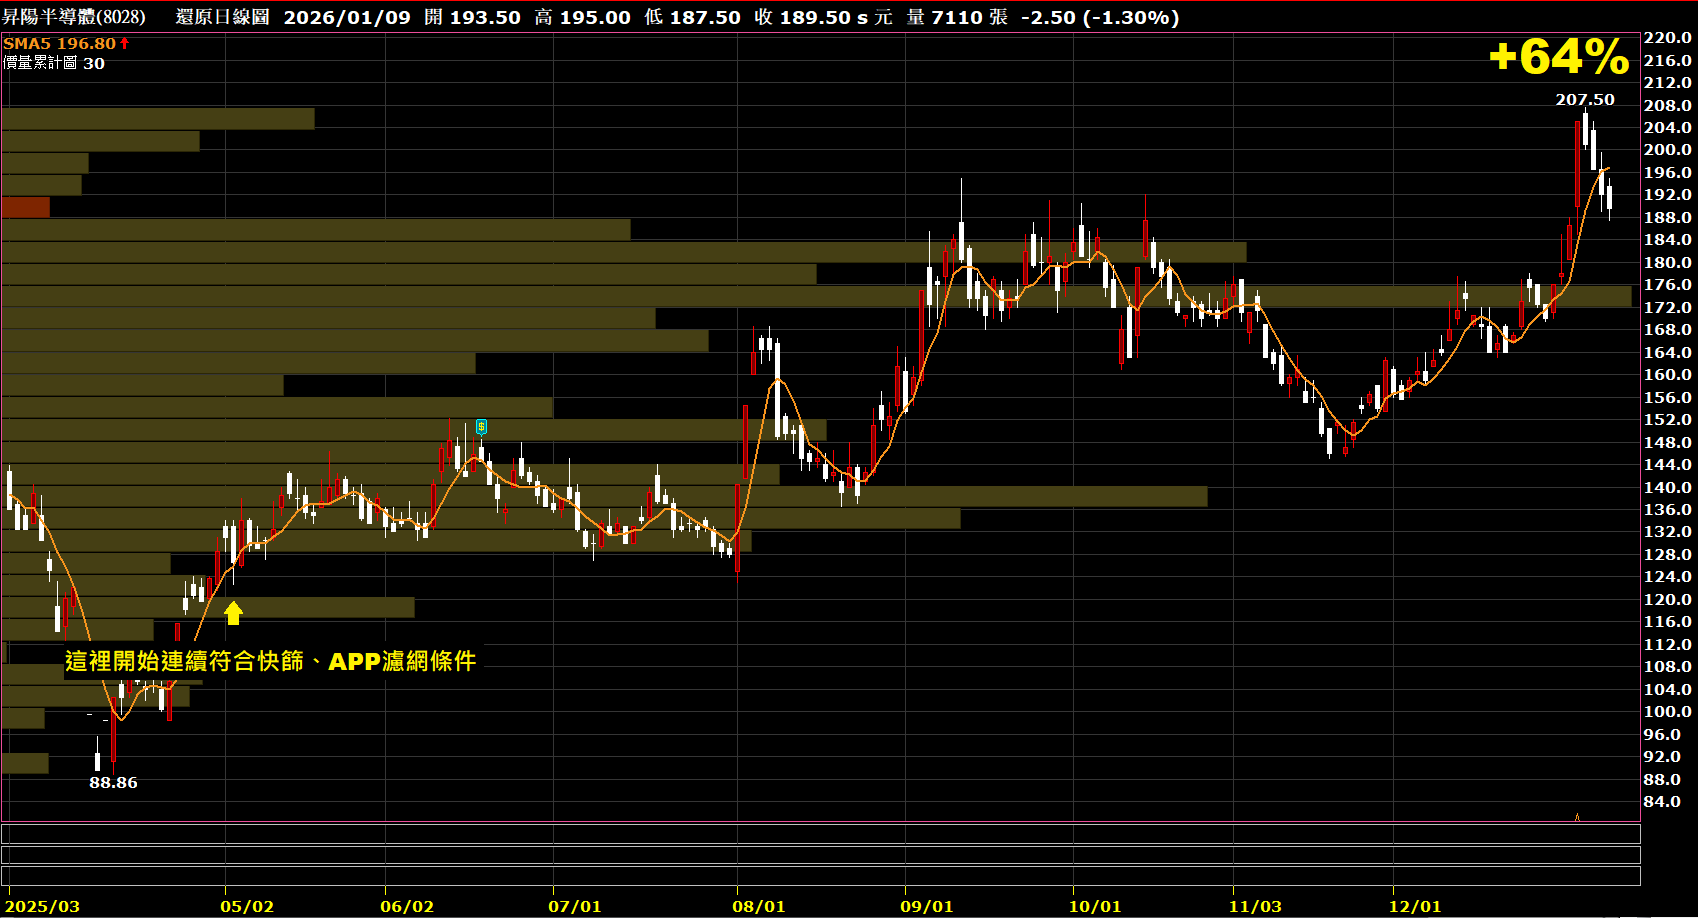Click the 84.0 price axis label
Screen dimensions: 1698x918
click(1662, 802)
